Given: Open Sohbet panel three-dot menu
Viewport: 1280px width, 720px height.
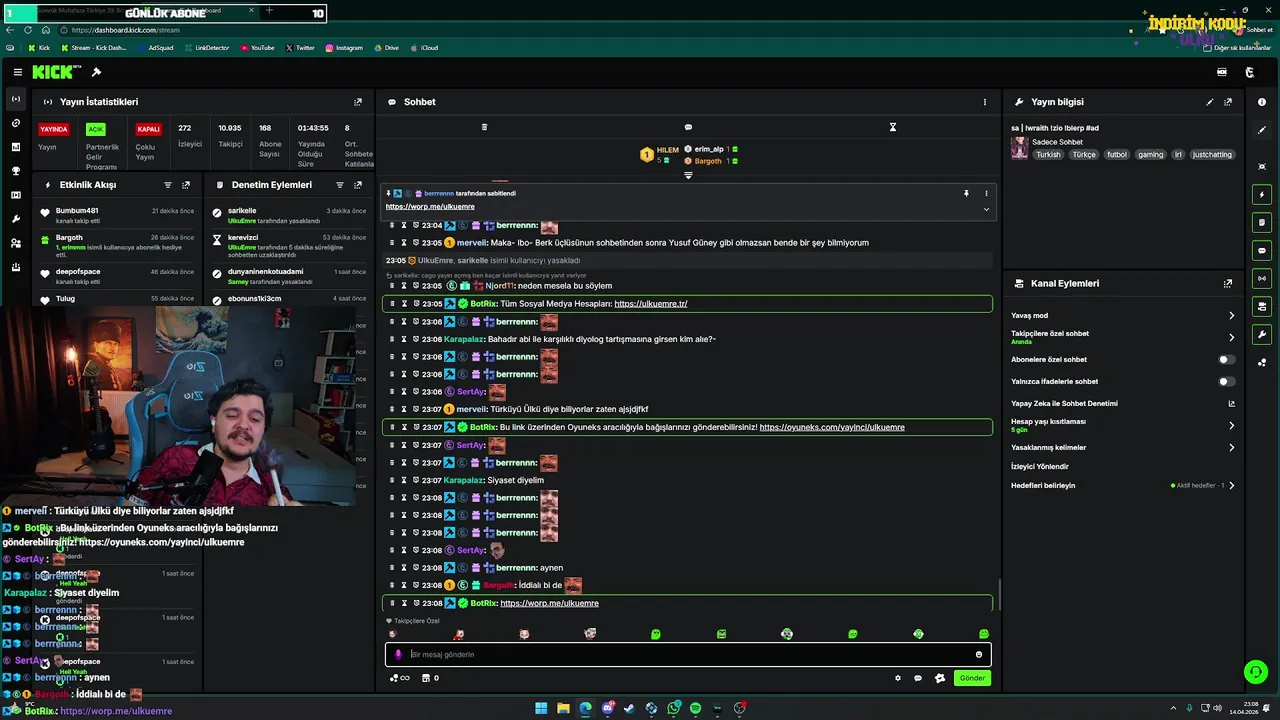Looking at the screenshot, I should tap(984, 102).
